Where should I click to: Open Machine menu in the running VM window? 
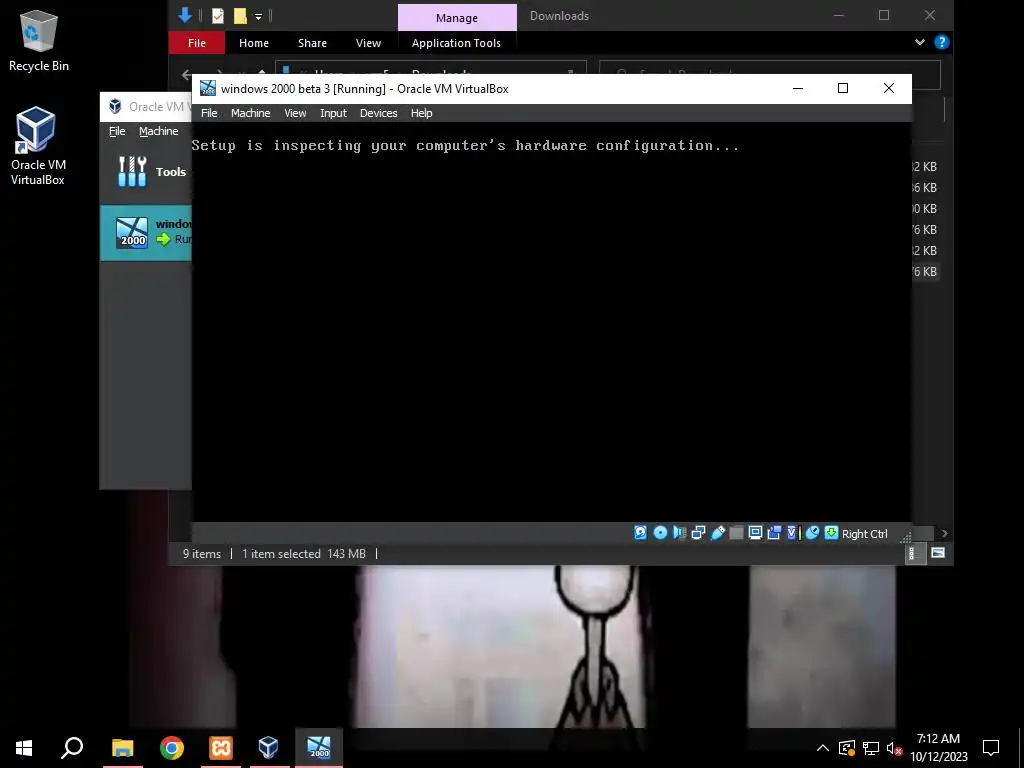(250, 113)
